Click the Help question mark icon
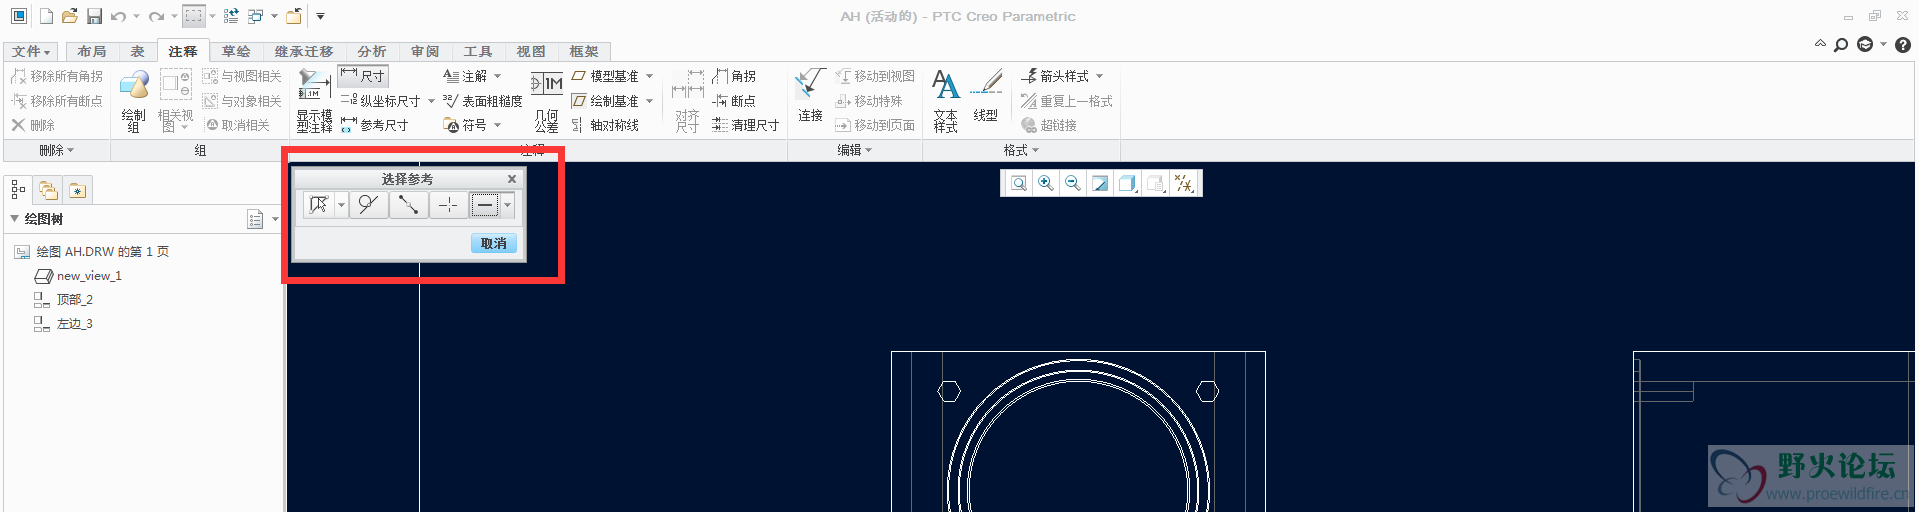1919x512 pixels. point(1903,45)
